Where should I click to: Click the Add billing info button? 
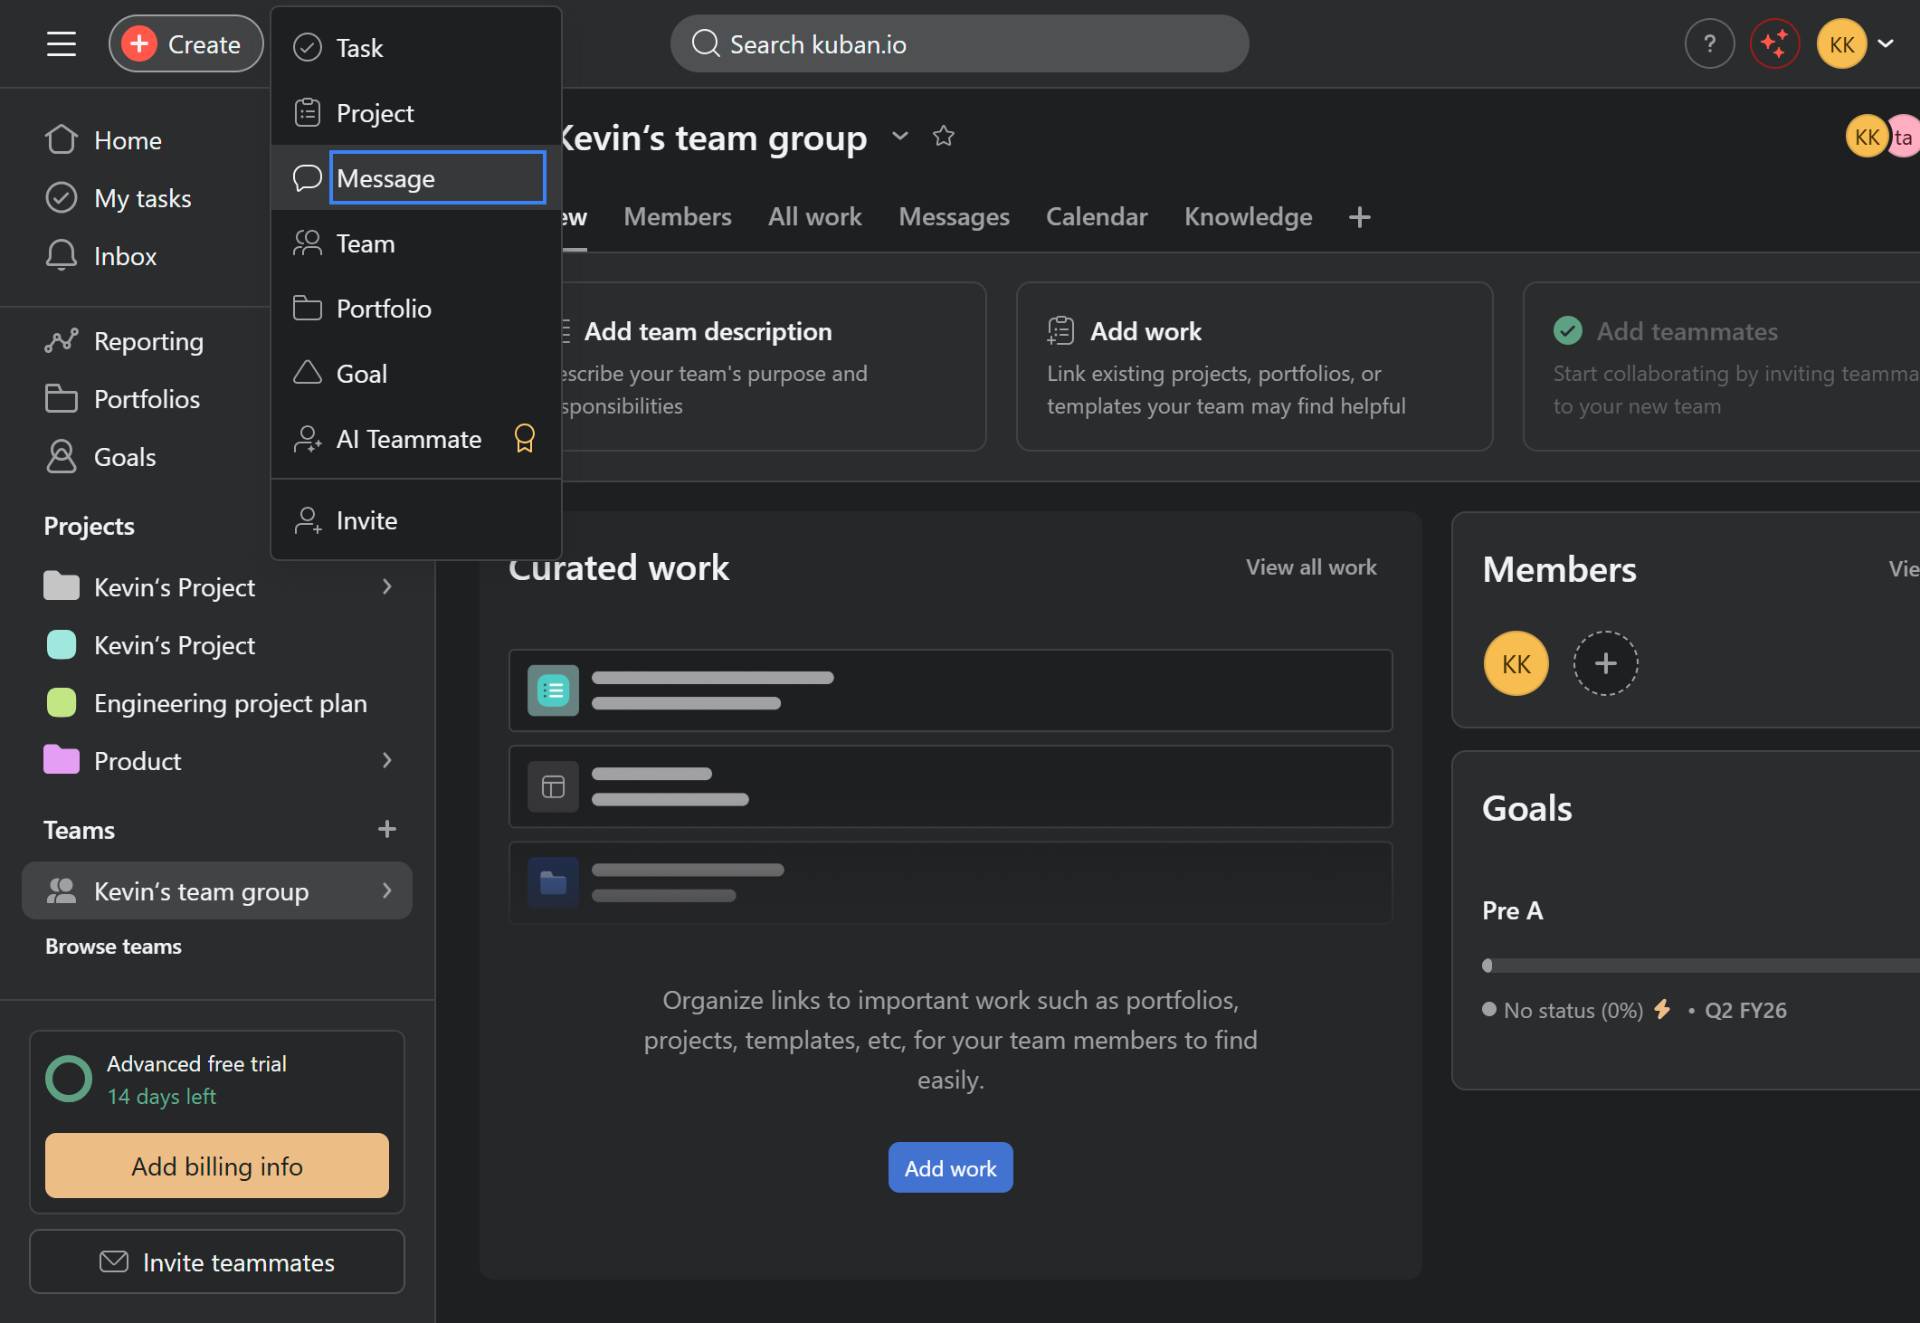(x=217, y=1165)
